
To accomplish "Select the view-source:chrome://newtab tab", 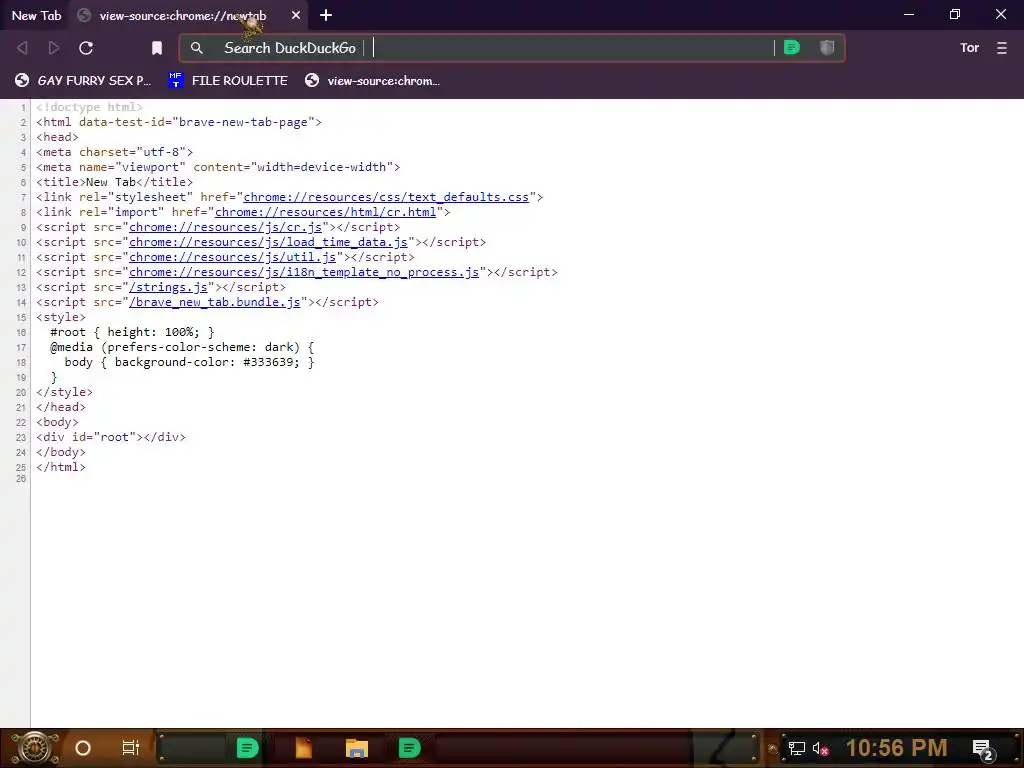I will 182,16.
